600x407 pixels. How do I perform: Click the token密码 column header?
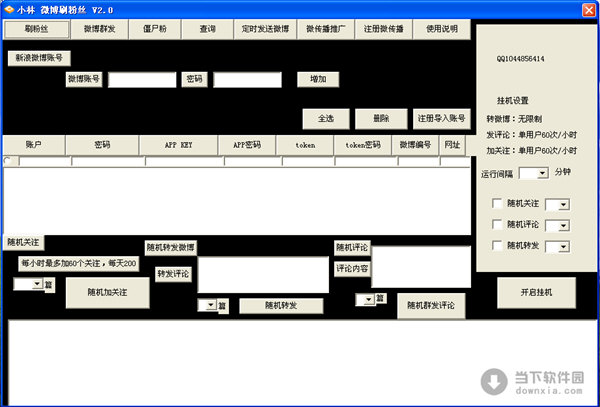click(x=363, y=145)
